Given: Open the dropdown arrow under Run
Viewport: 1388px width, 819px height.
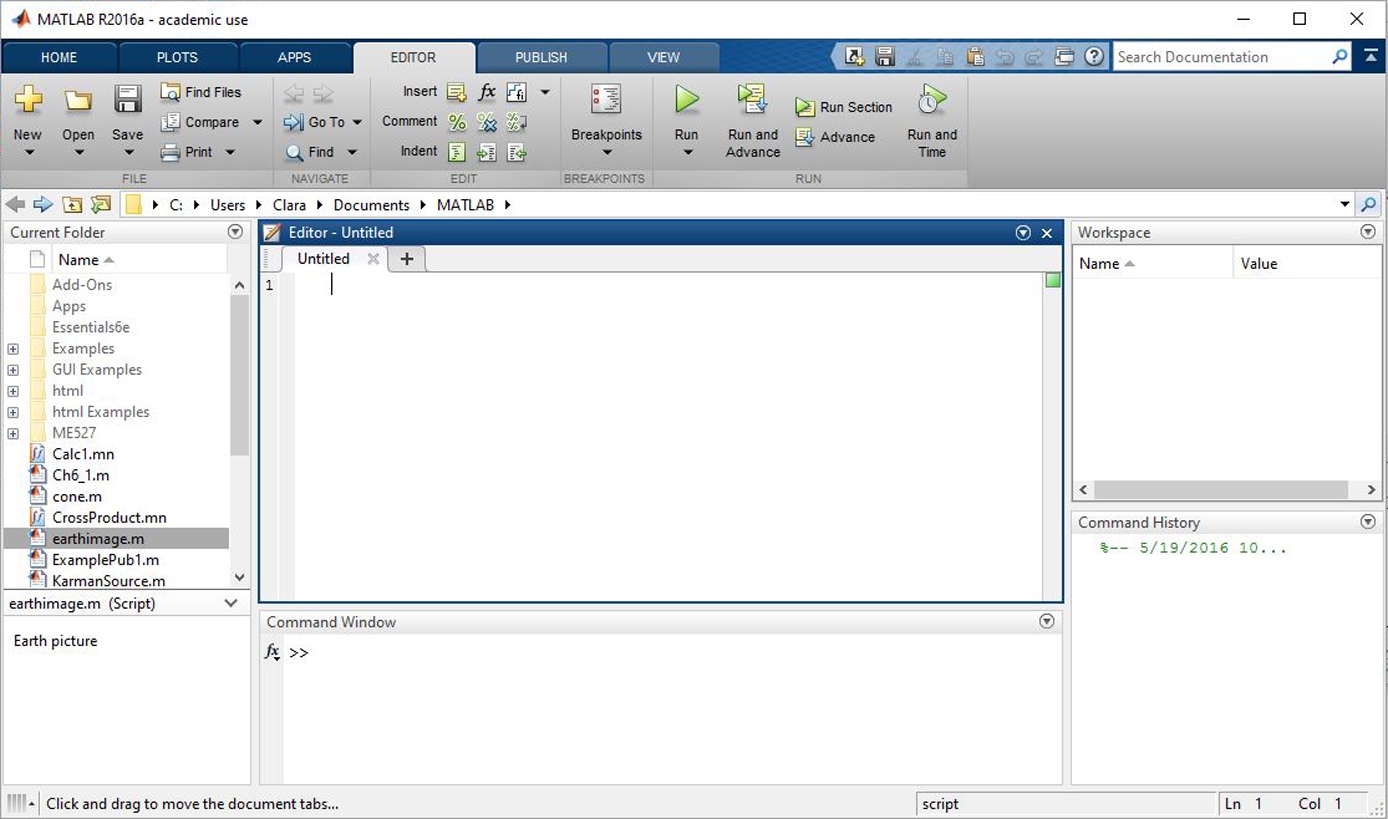Looking at the screenshot, I should tap(687, 153).
